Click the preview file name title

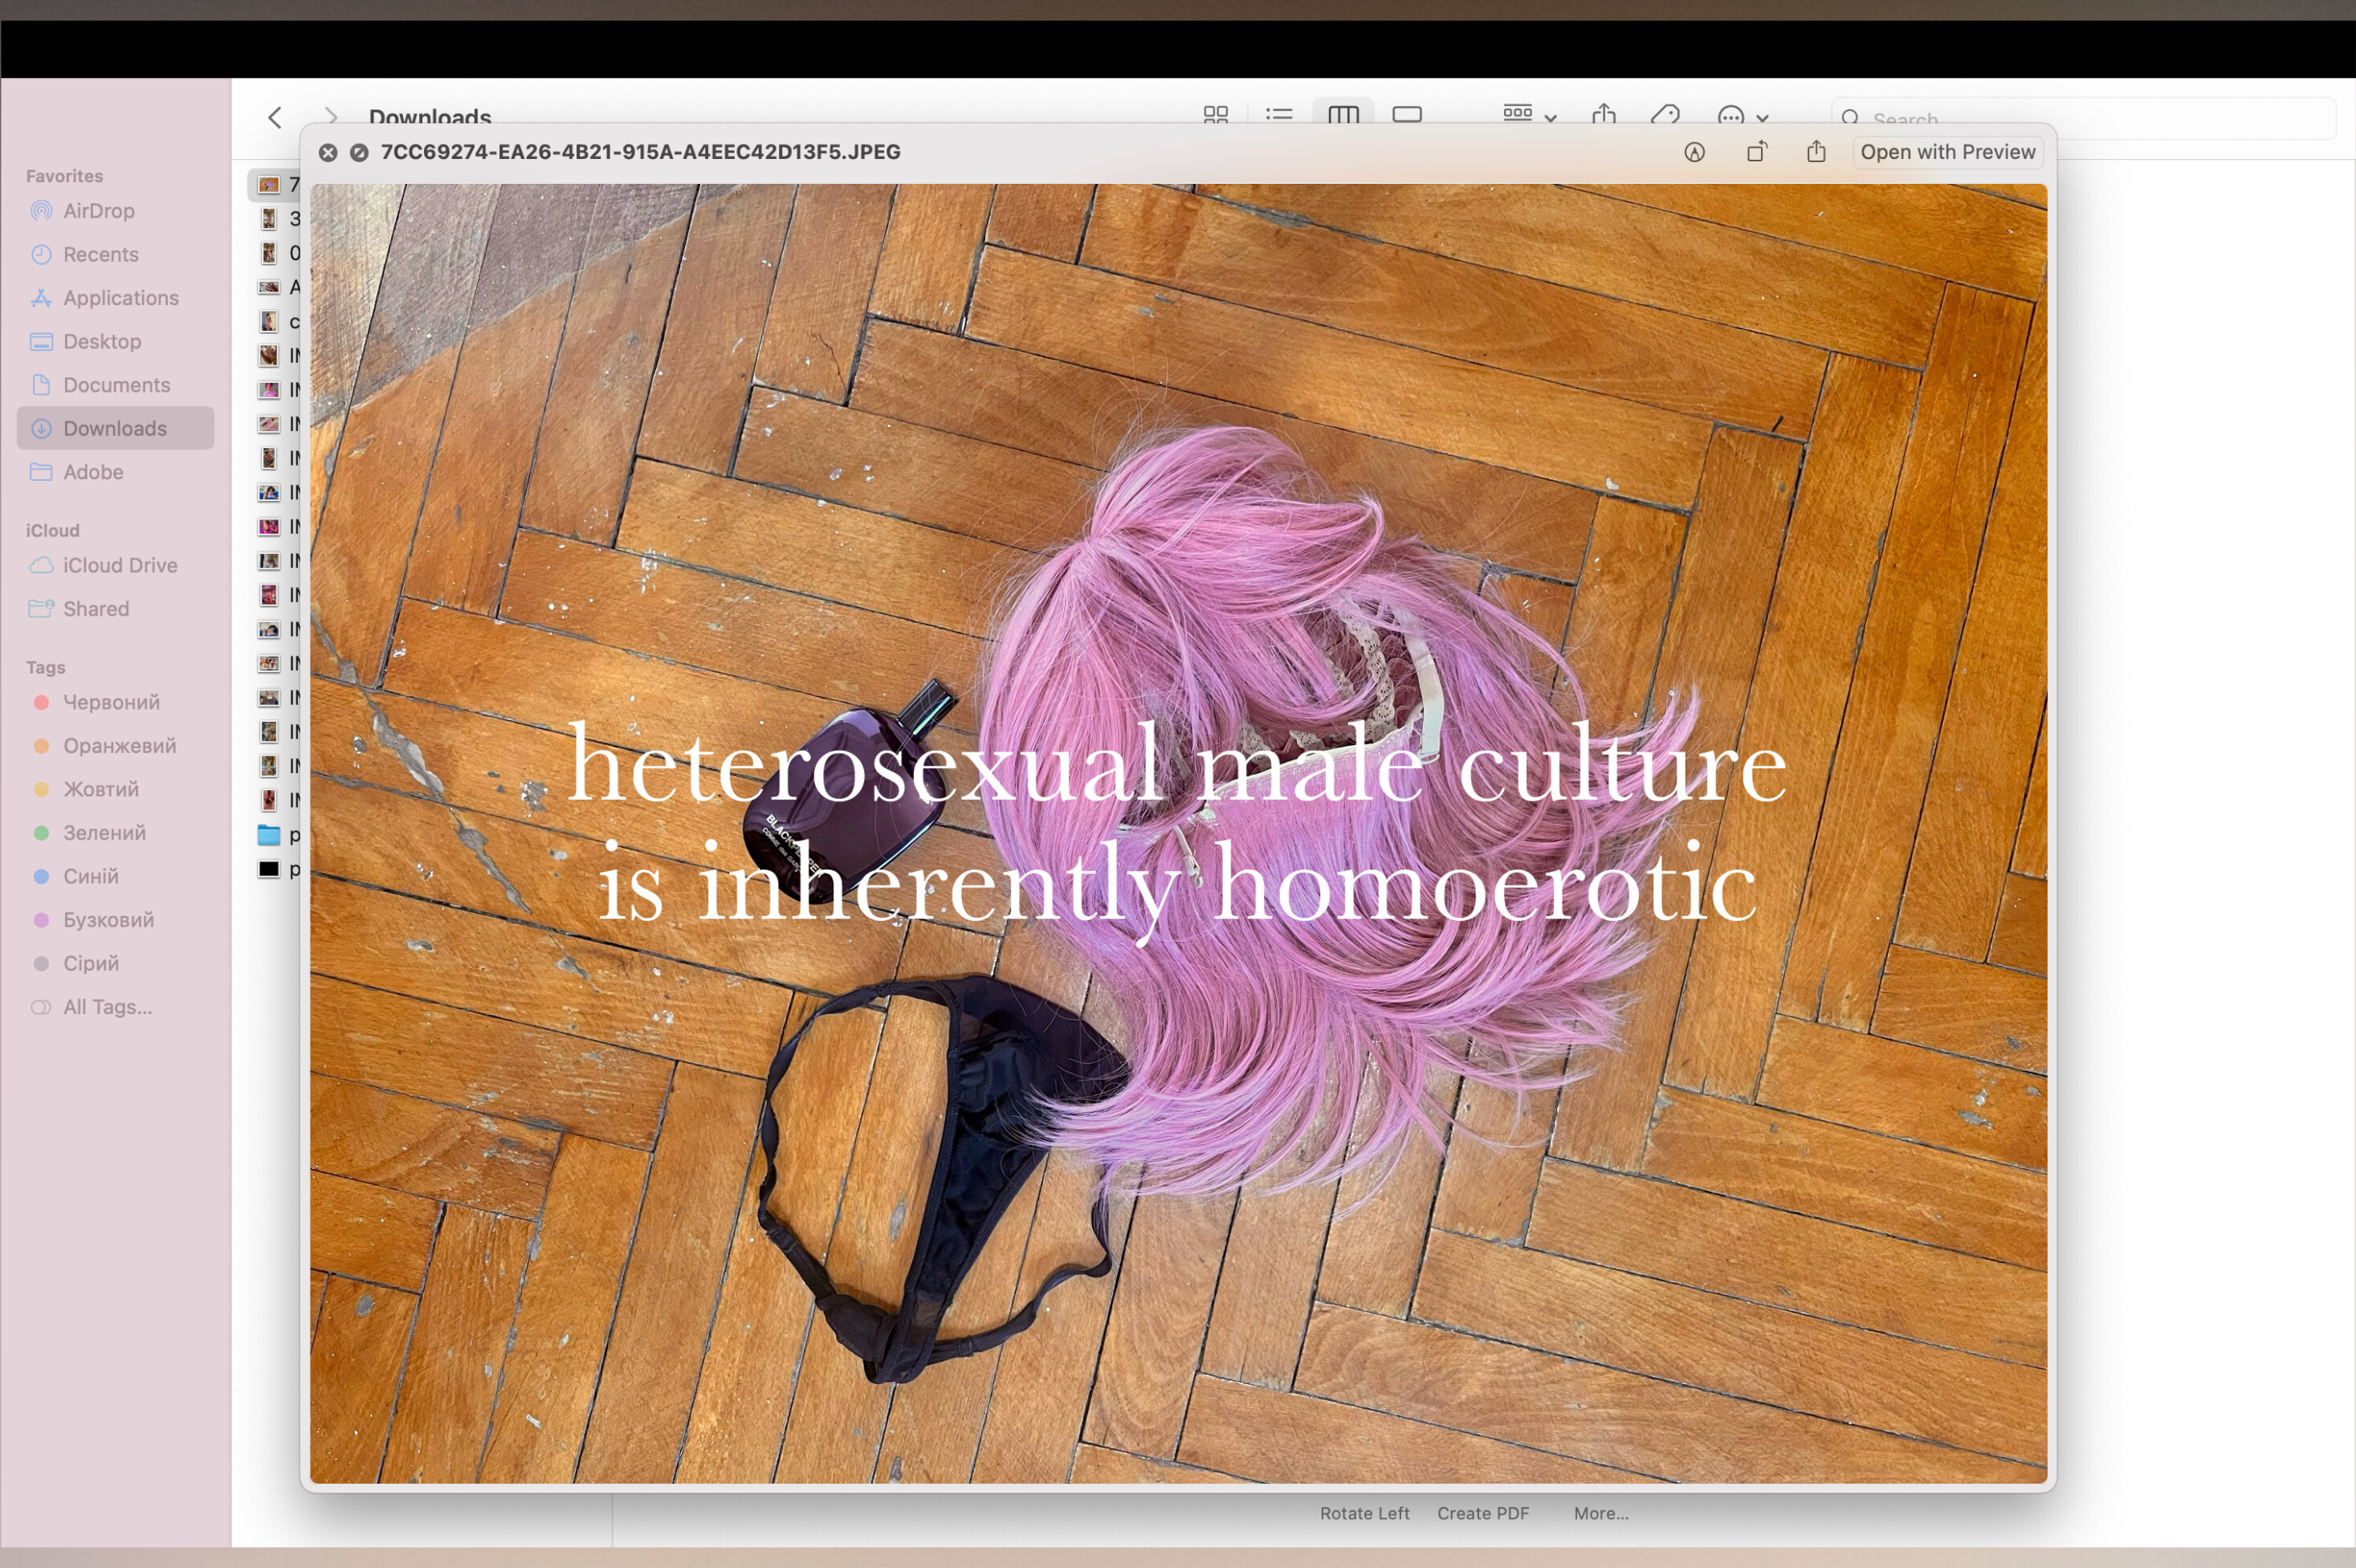click(640, 152)
